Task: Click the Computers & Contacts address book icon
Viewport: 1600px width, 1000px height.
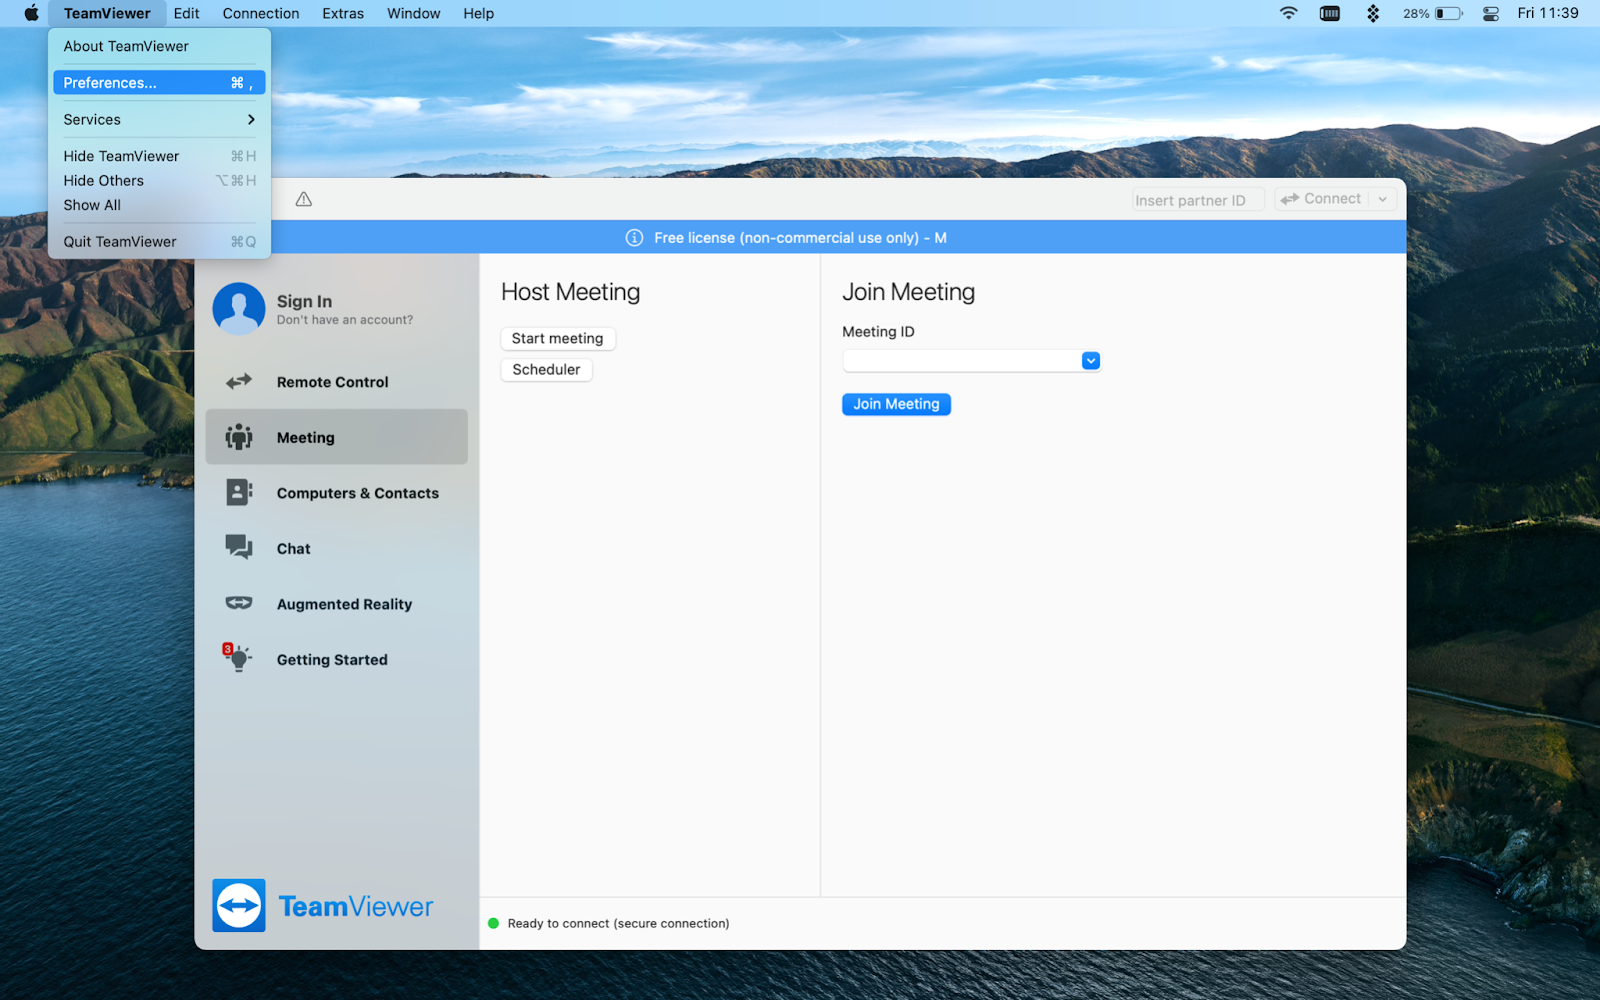Action: (239, 492)
